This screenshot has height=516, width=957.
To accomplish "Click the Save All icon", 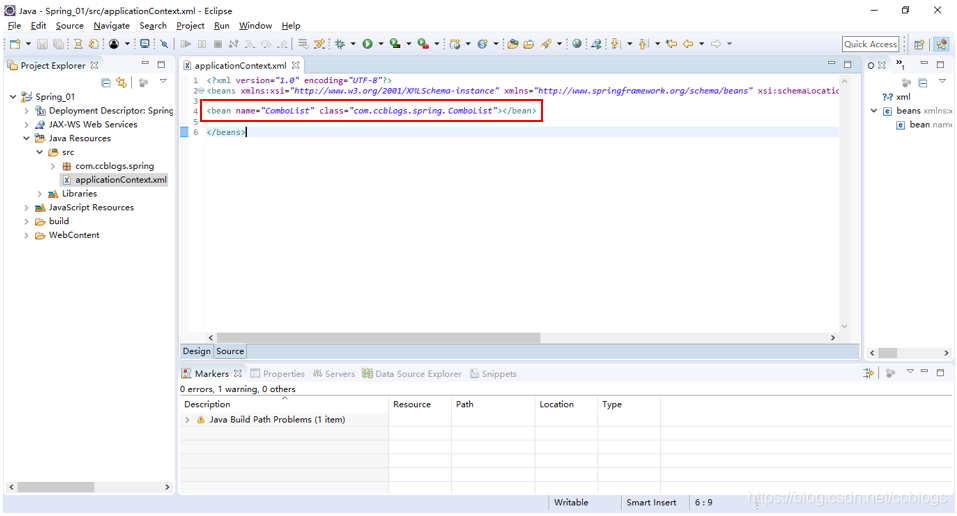I will [58, 44].
